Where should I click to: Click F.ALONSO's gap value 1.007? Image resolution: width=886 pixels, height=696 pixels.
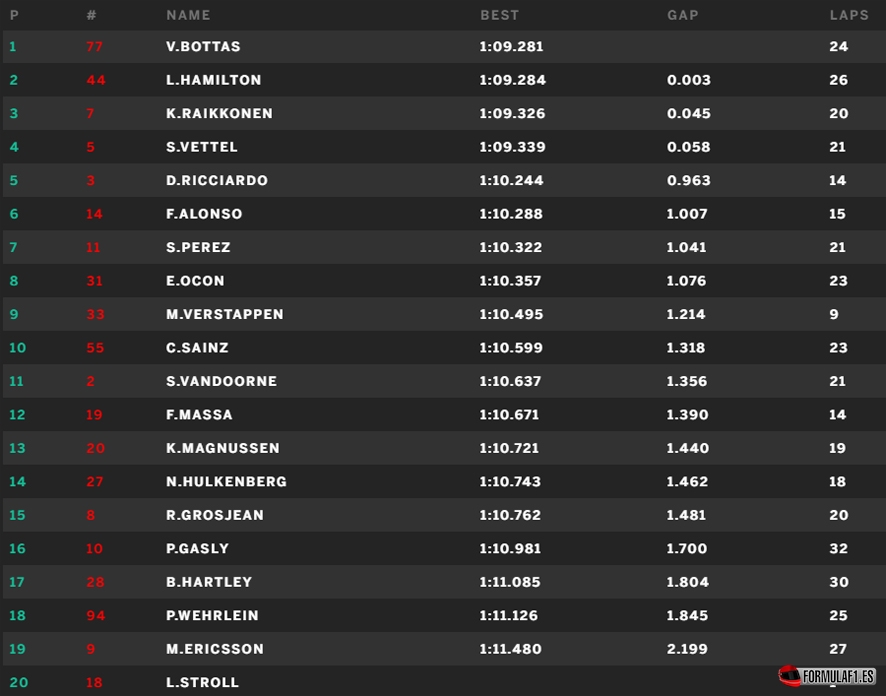tap(687, 214)
